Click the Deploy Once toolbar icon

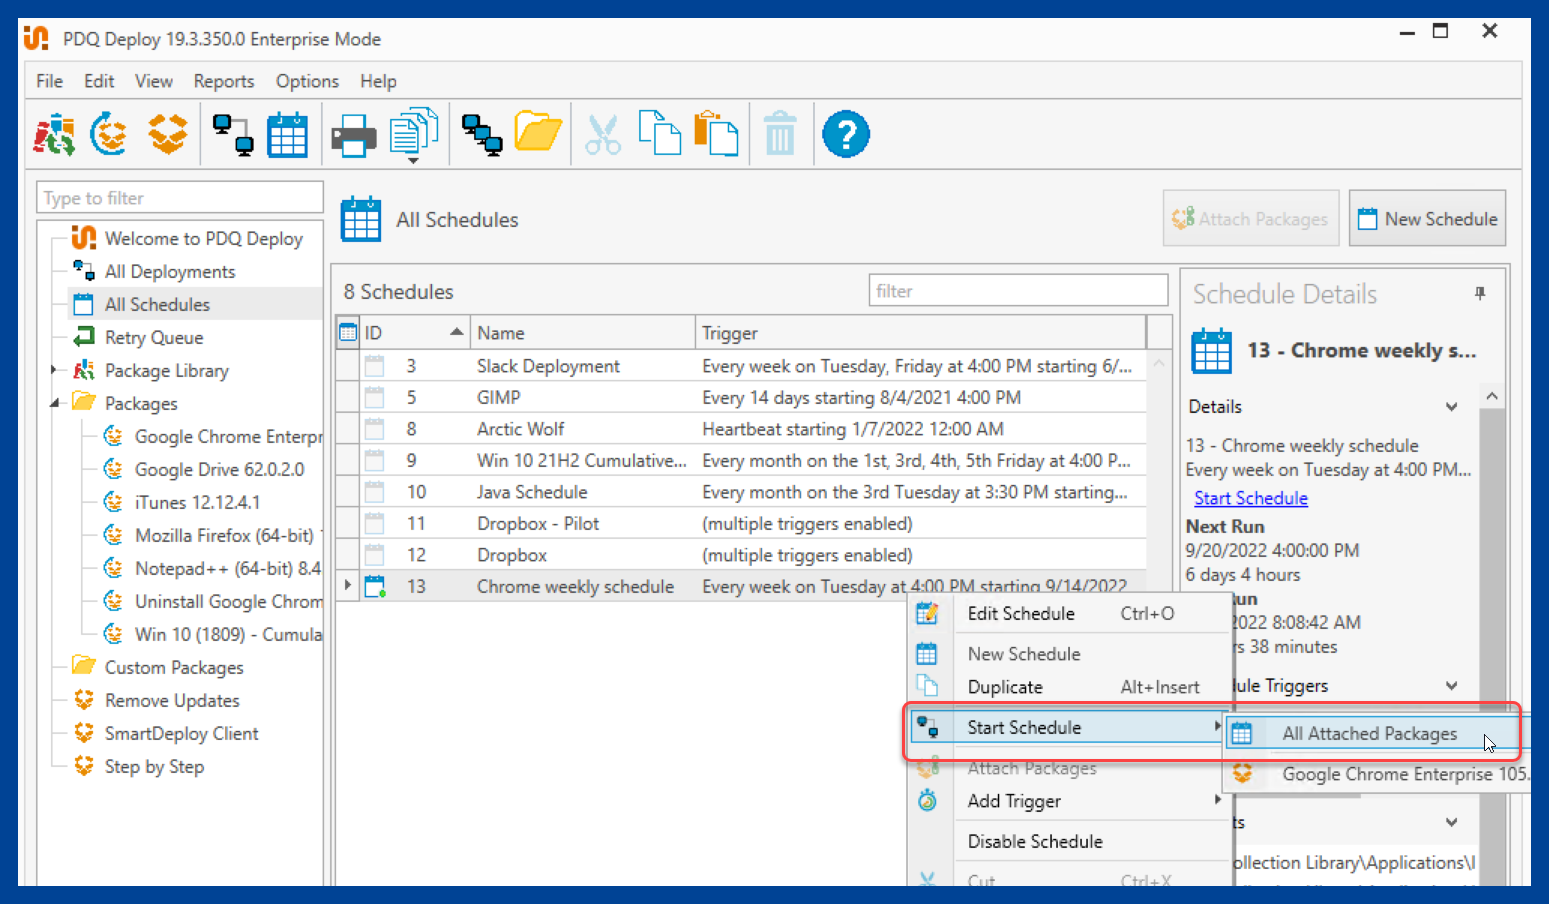pos(54,134)
